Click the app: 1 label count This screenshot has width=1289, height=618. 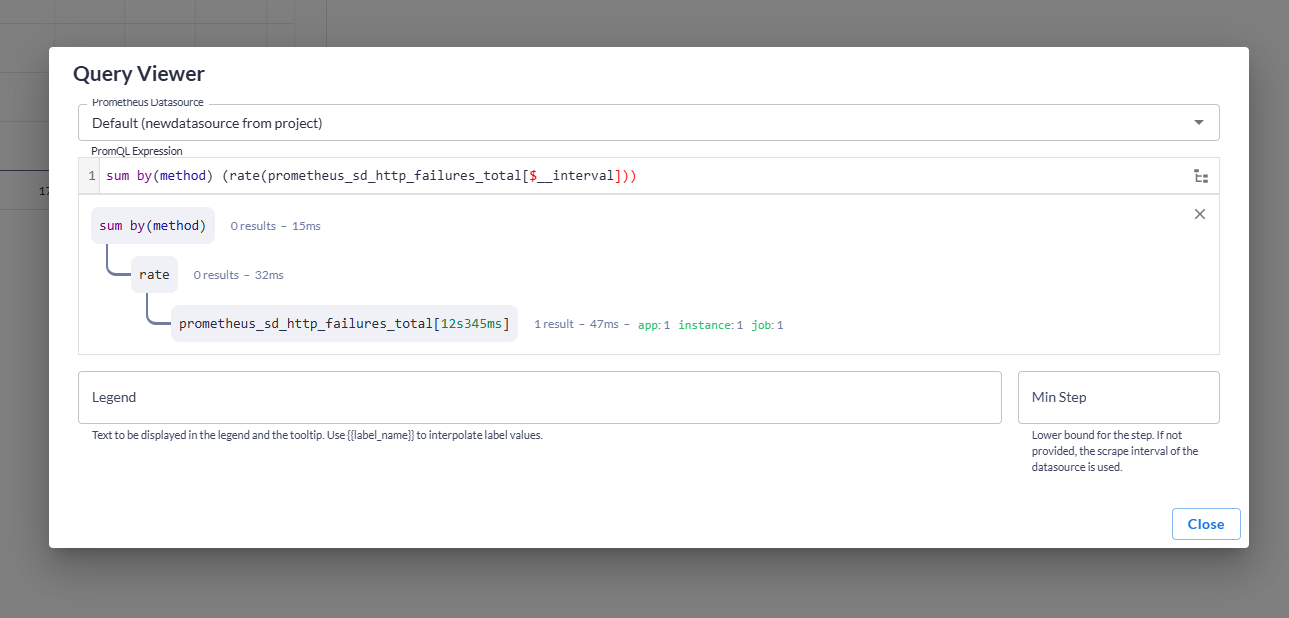point(654,325)
